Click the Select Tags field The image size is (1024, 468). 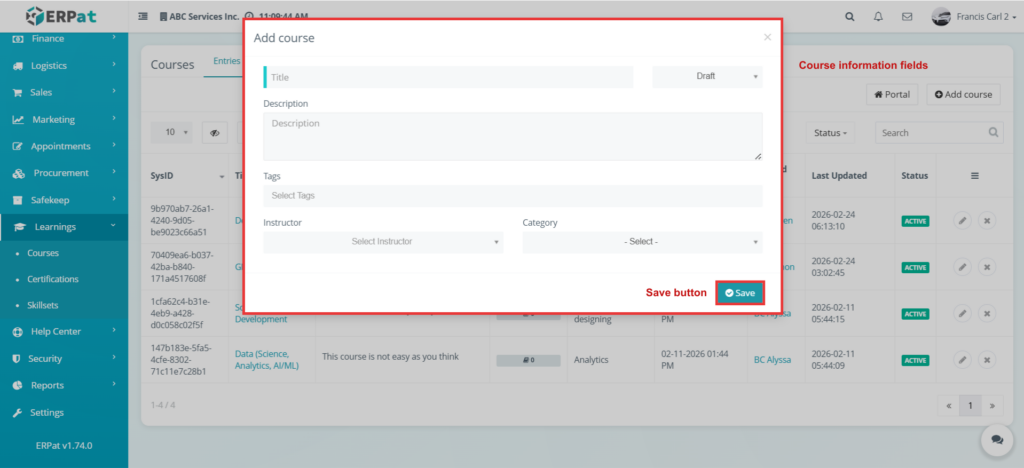pos(513,196)
